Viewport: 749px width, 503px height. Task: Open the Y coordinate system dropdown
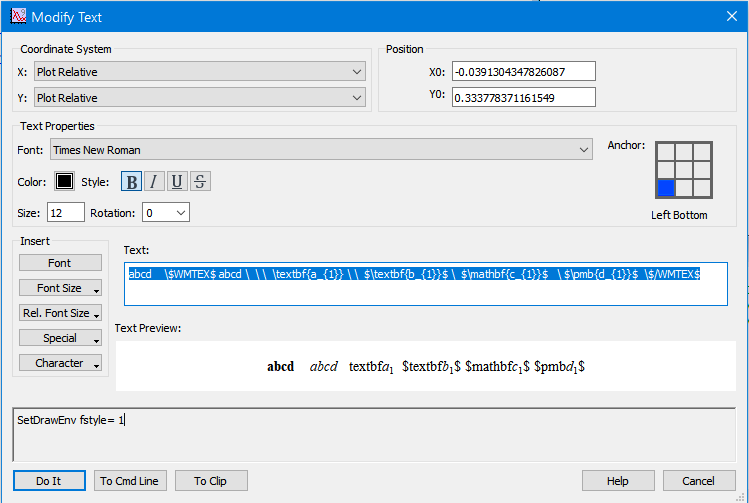click(199, 98)
